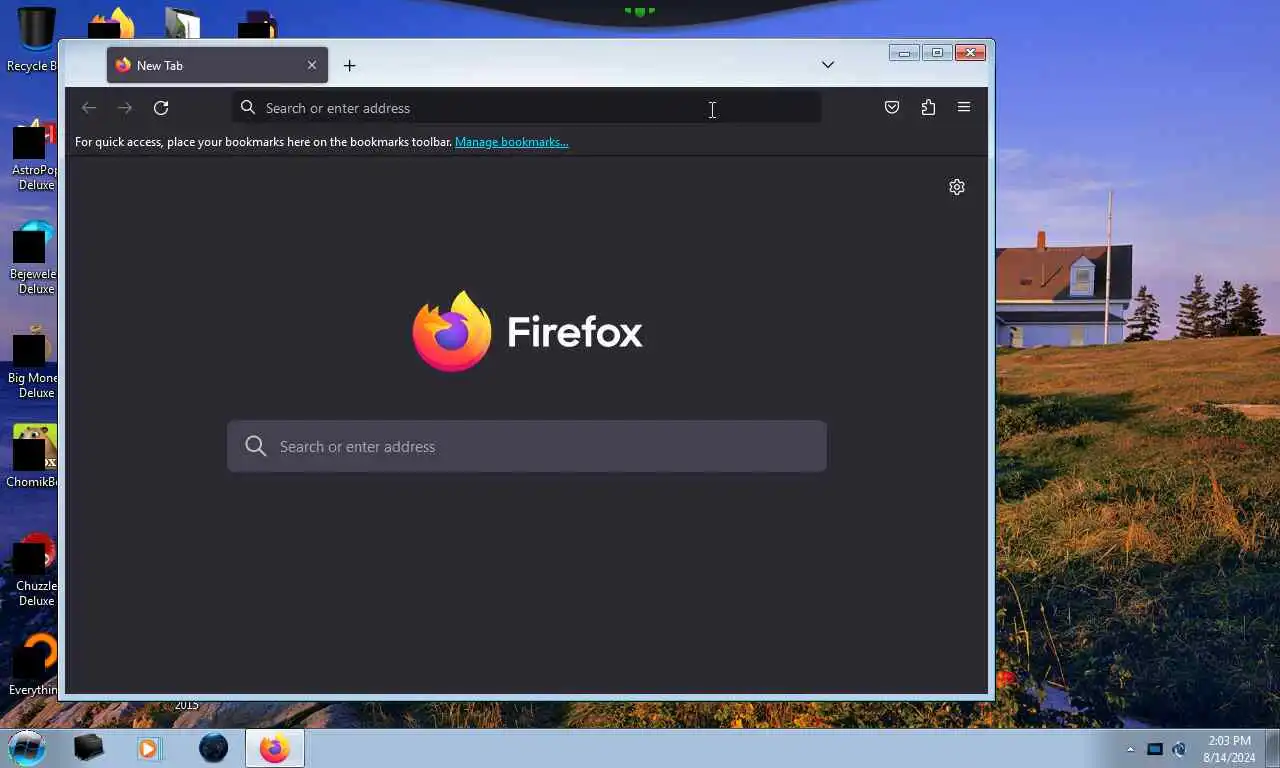Open the Firefox taskbar button
The width and height of the screenshot is (1280, 768).
[275, 748]
